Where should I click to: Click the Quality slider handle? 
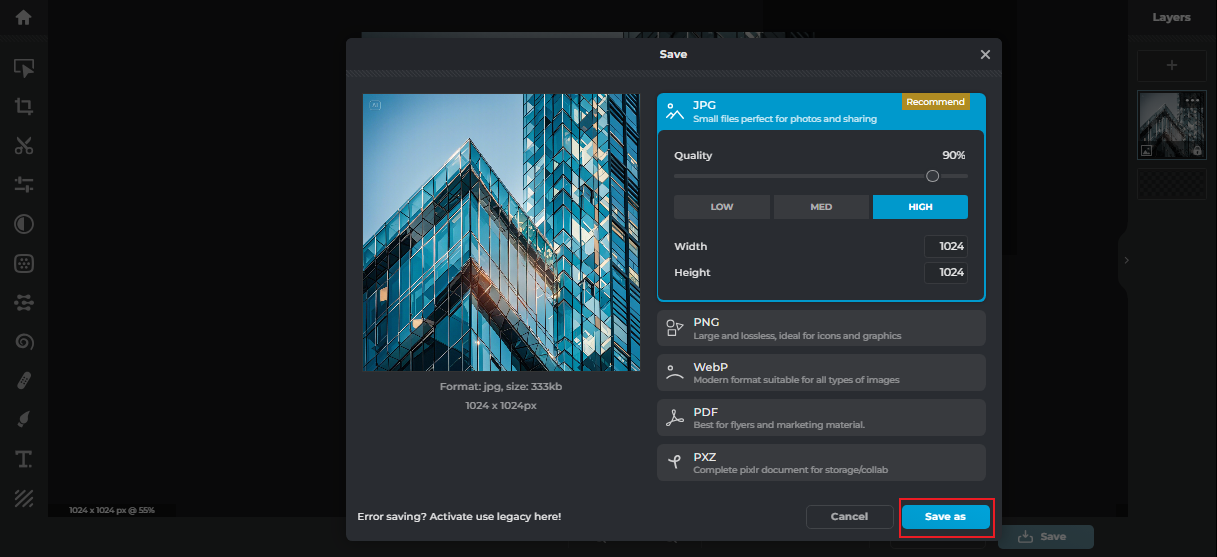(932, 176)
